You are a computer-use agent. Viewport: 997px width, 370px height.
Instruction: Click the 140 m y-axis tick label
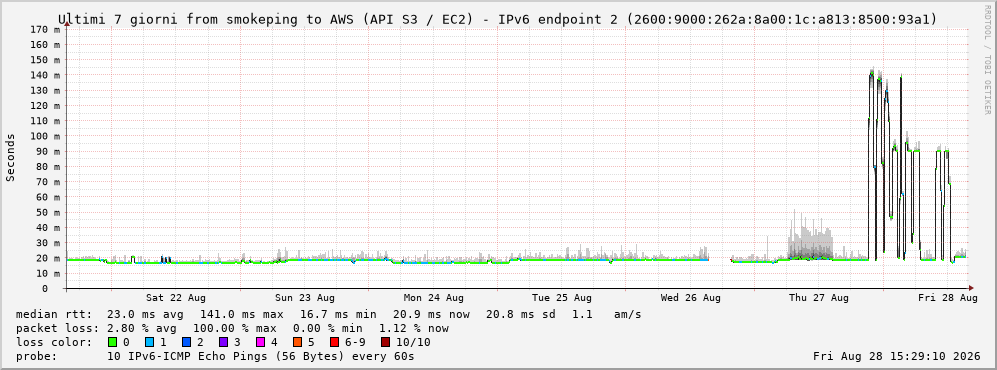coord(44,75)
